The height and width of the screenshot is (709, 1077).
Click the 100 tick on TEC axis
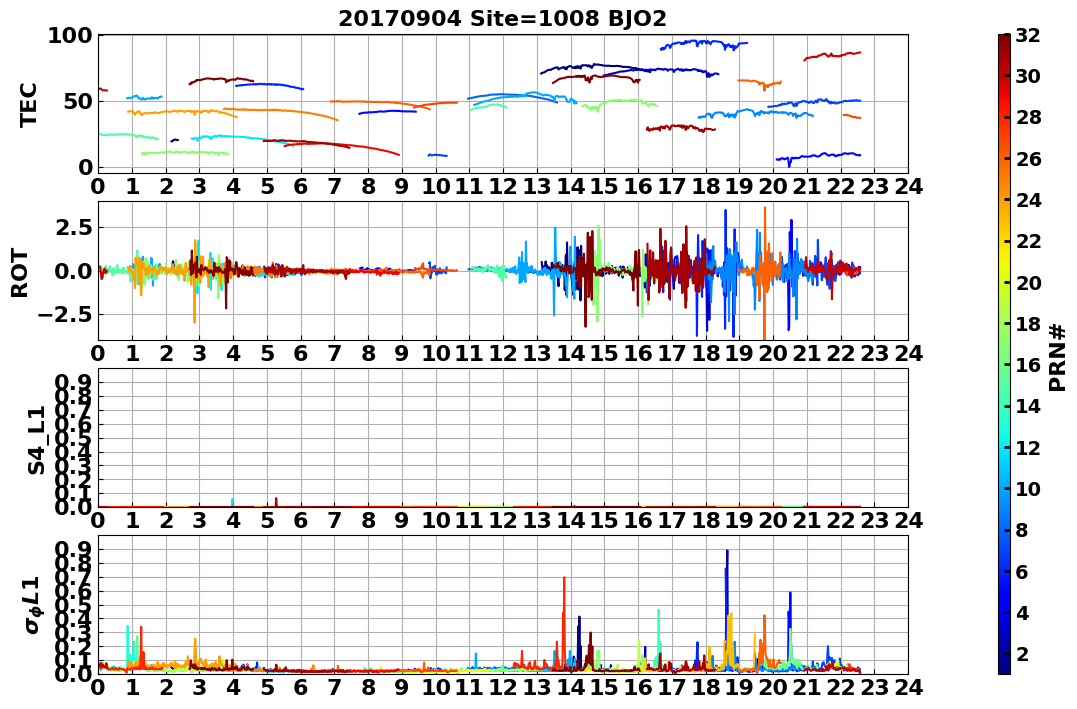[69, 36]
